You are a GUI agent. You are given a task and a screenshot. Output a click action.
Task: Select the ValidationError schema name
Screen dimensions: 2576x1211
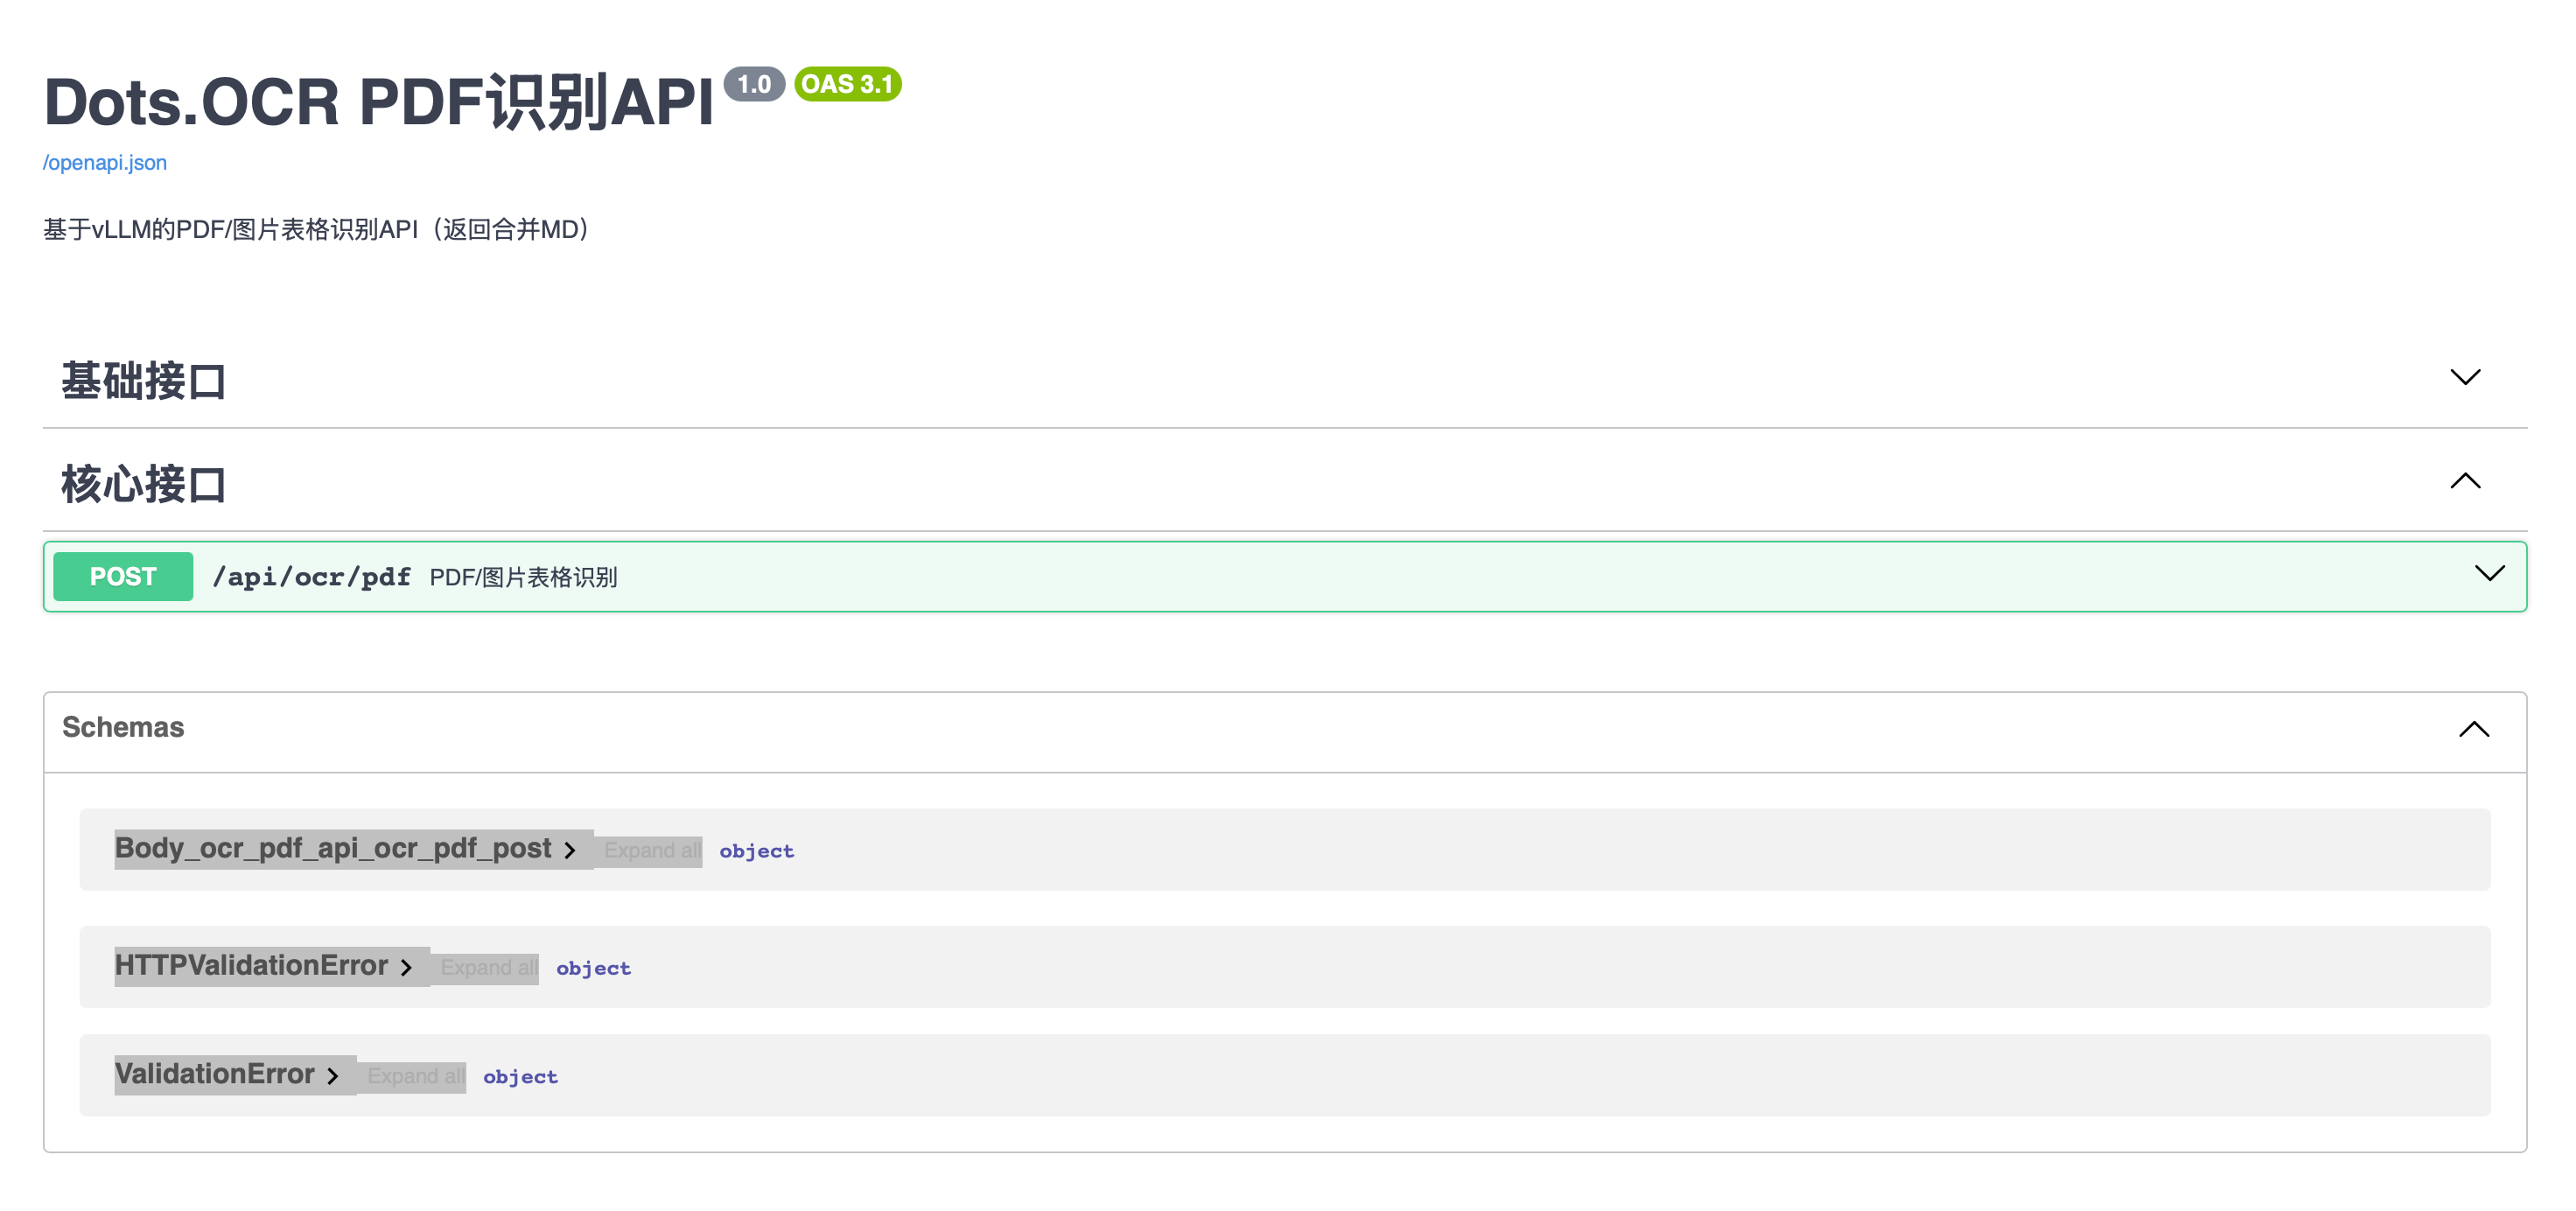point(214,1074)
